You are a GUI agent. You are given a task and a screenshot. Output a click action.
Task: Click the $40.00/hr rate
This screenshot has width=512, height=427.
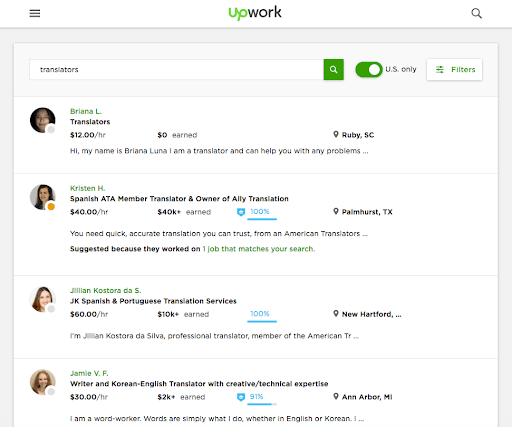[x=89, y=212]
